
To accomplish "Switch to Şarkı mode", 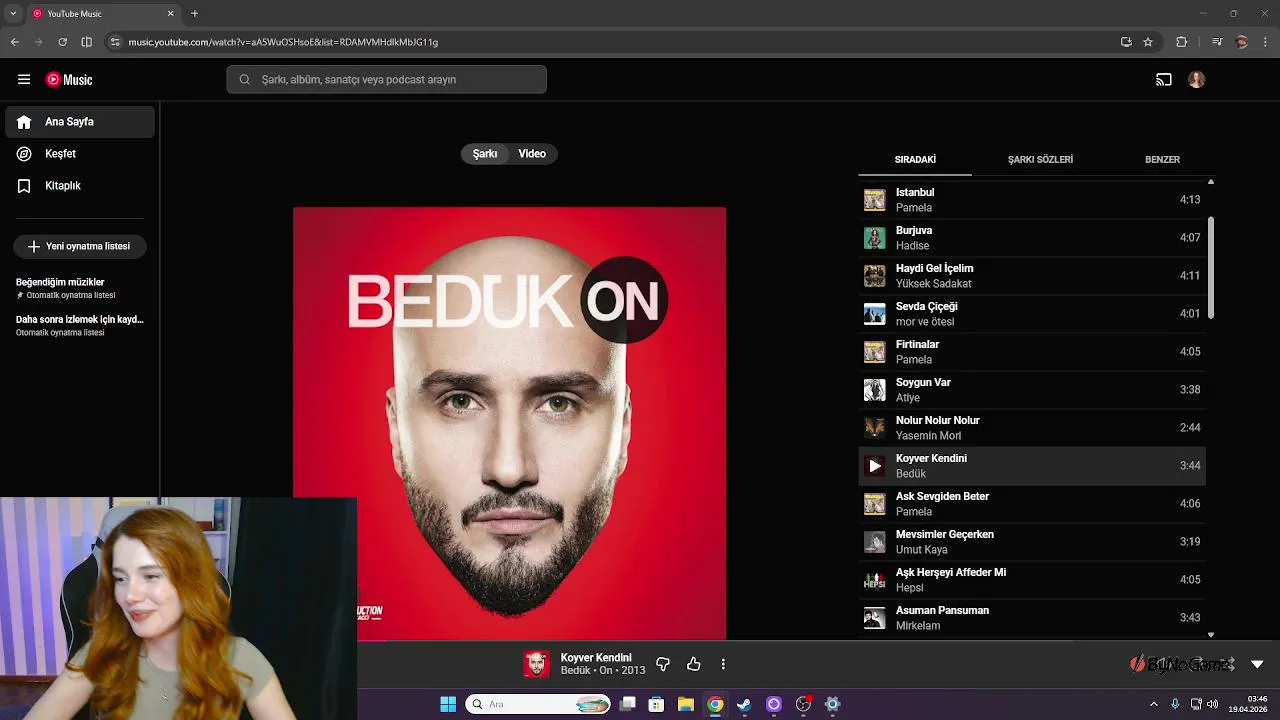I will (485, 154).
